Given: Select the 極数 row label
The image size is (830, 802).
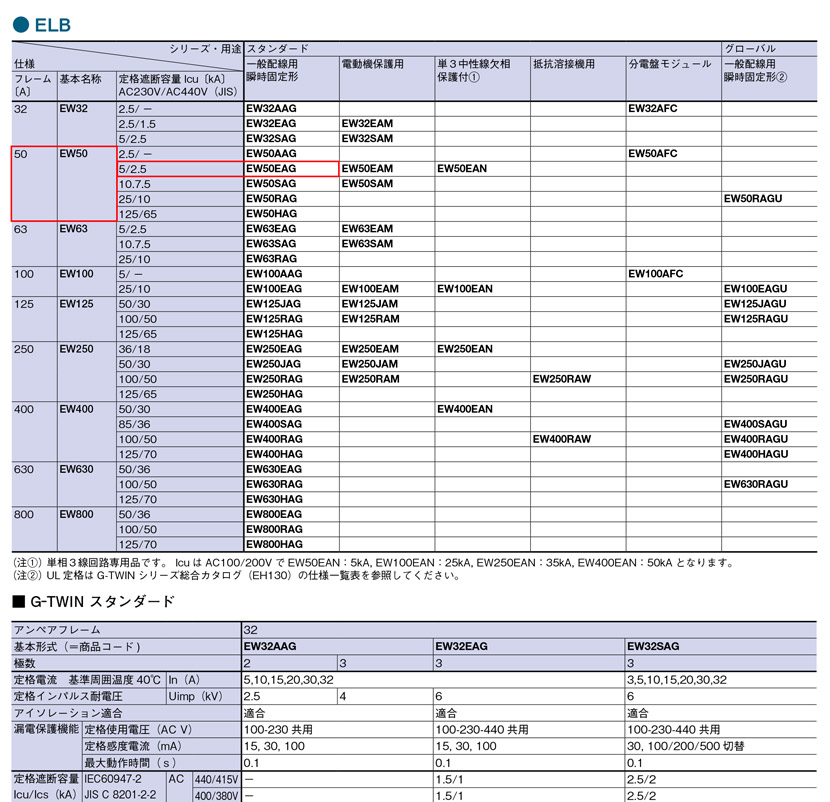Looking at the screenshot, I should [24, 663].
